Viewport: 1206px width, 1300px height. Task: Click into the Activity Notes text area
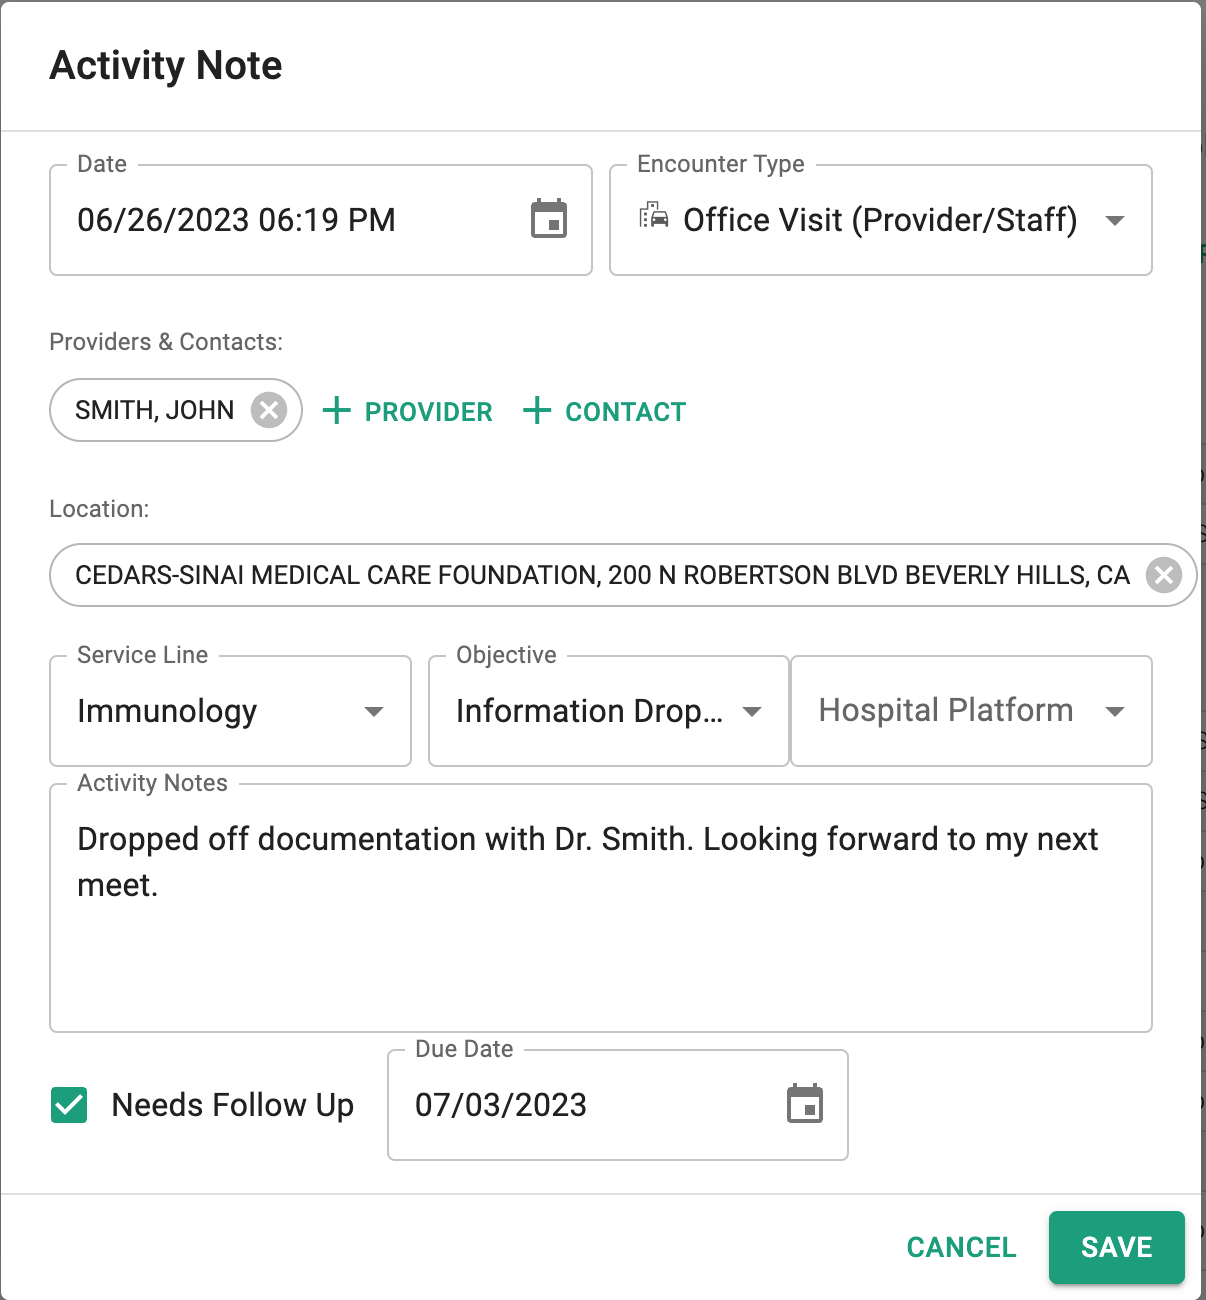[x=601, y=908]
